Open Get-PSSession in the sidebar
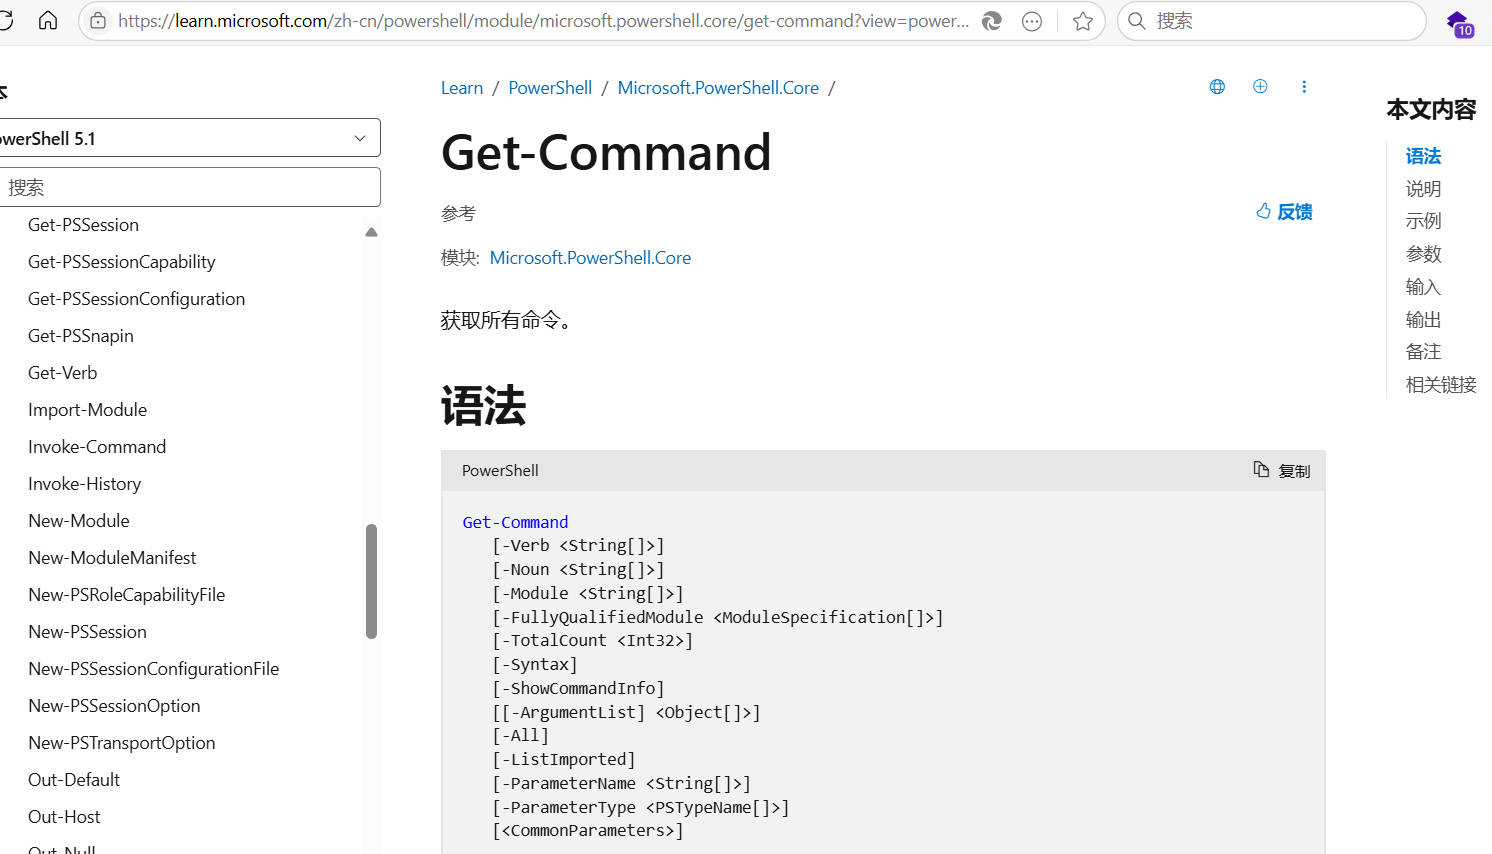The width and height of the screenshot is (1492, 854). [83, 225]
